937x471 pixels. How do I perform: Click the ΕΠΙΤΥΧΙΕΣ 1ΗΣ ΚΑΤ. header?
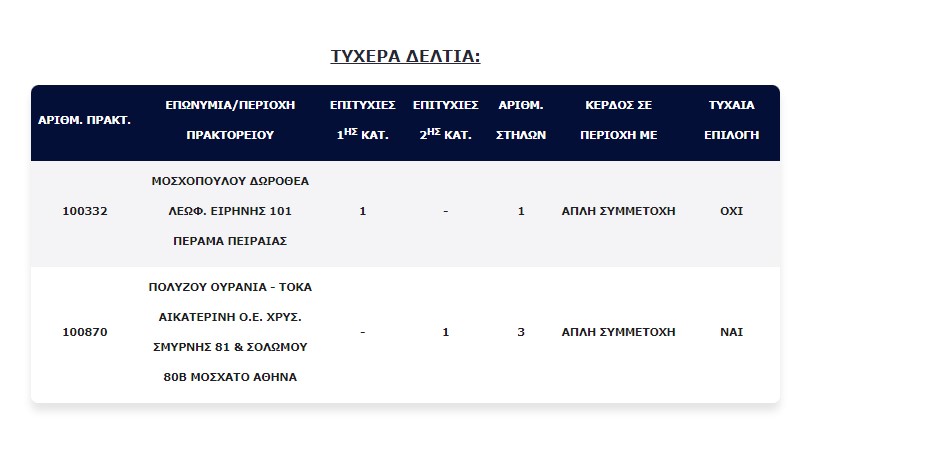tap(363, 119)
